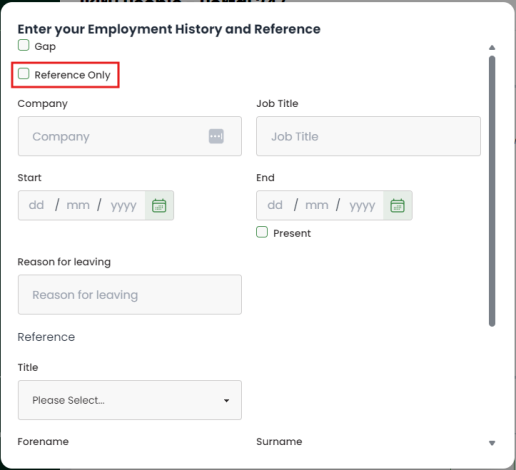Click the vertical scrollbar thumb
Image resolution: width=516 pixels, height=470 pixels.
point(492,191)
